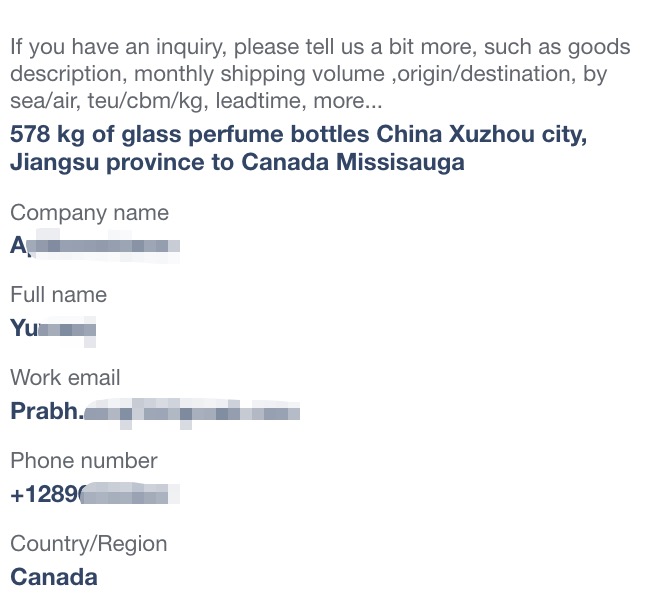This screenshot has height=608, width=654.
Task: Click the Full name label
Action: [58, 295]
